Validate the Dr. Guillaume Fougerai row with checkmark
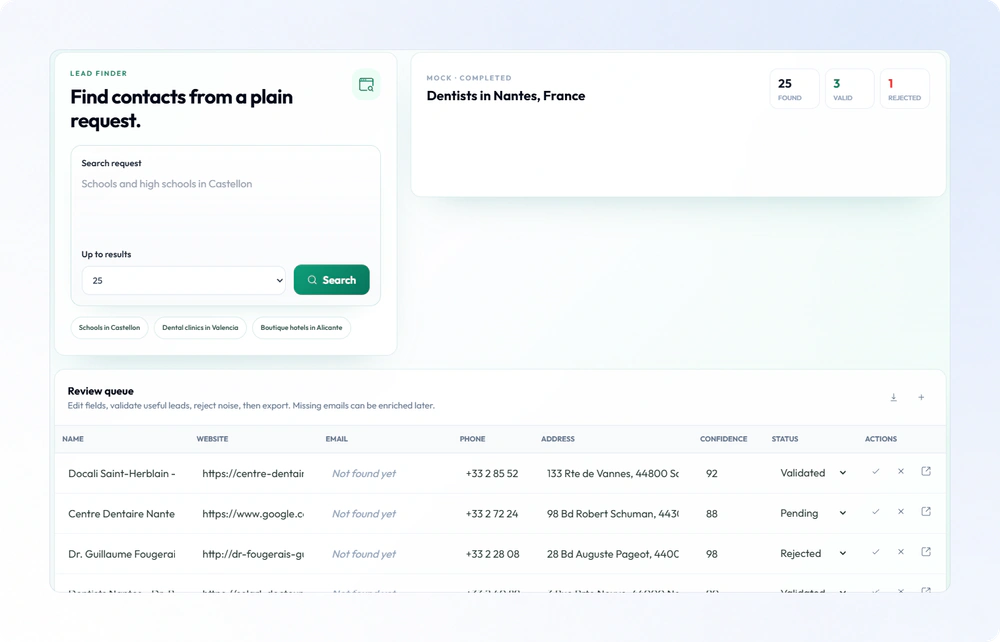1000x642 pixels. [876, 552]
